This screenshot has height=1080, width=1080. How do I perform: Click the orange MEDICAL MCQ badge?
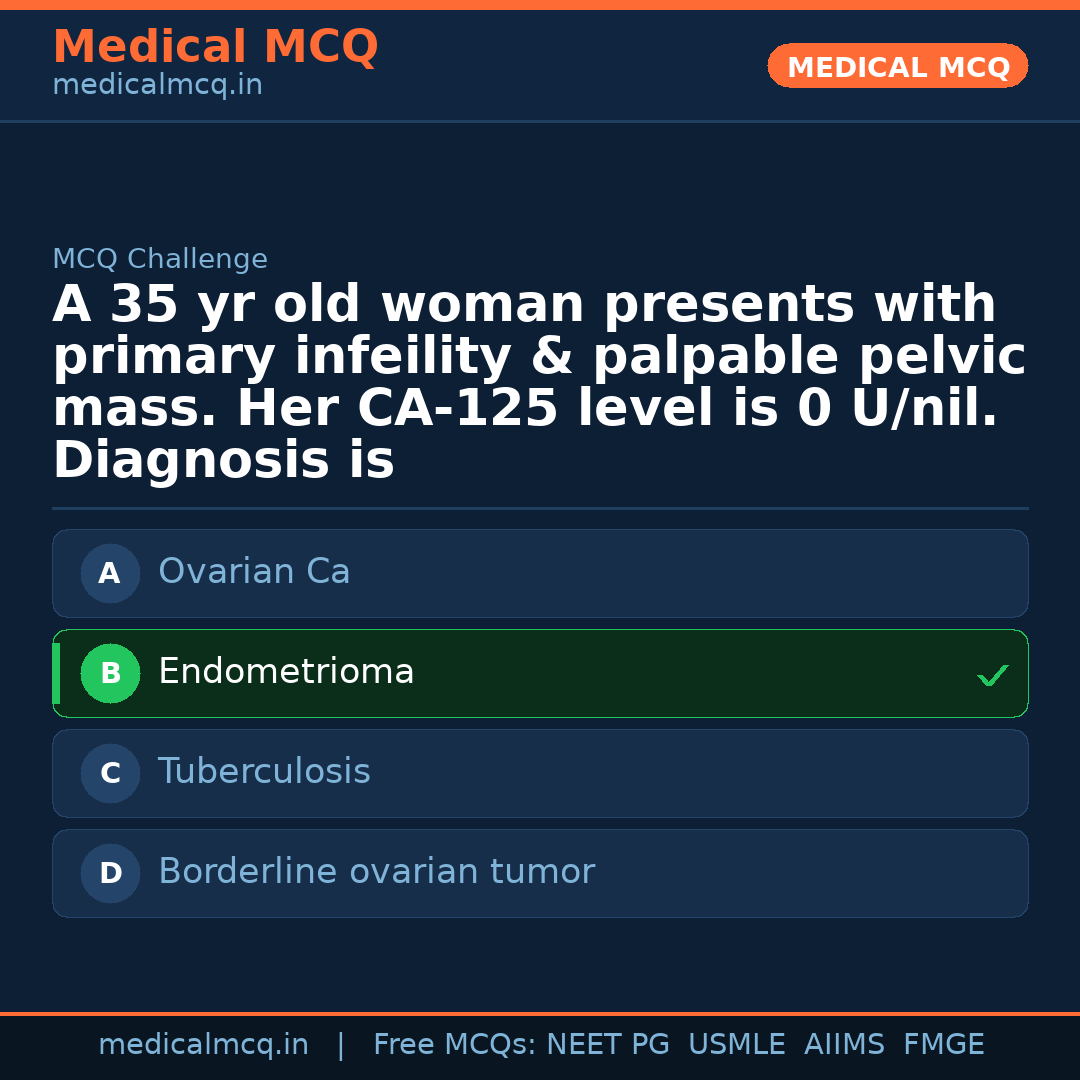(x=897, y=66)
